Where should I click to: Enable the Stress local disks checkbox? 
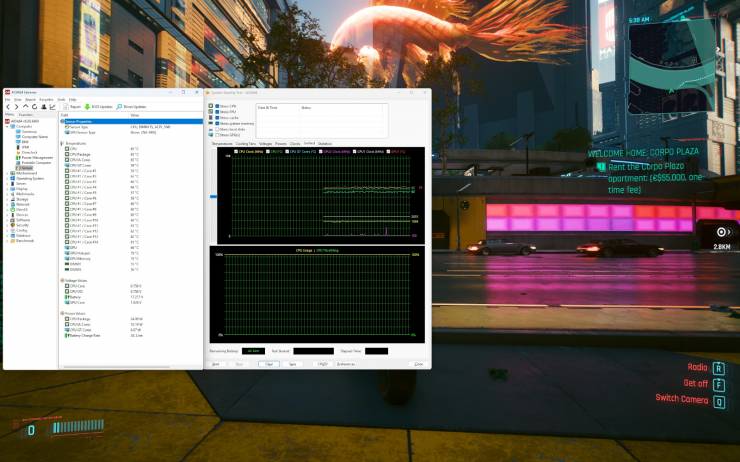click(x=217, y=129)
